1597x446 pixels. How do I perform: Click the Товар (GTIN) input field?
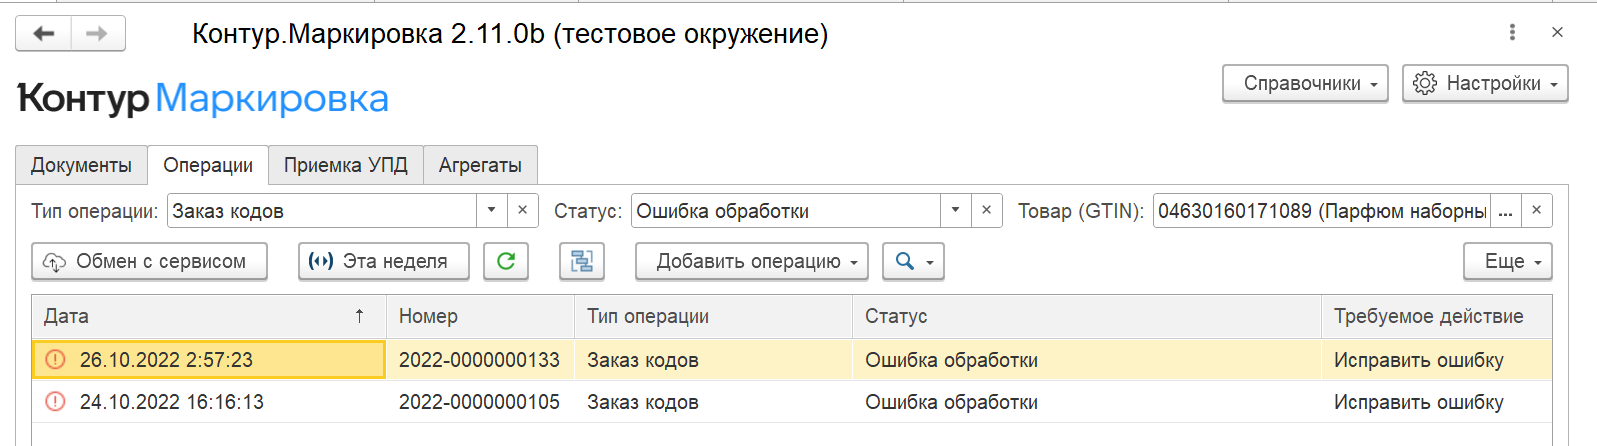1322,211
